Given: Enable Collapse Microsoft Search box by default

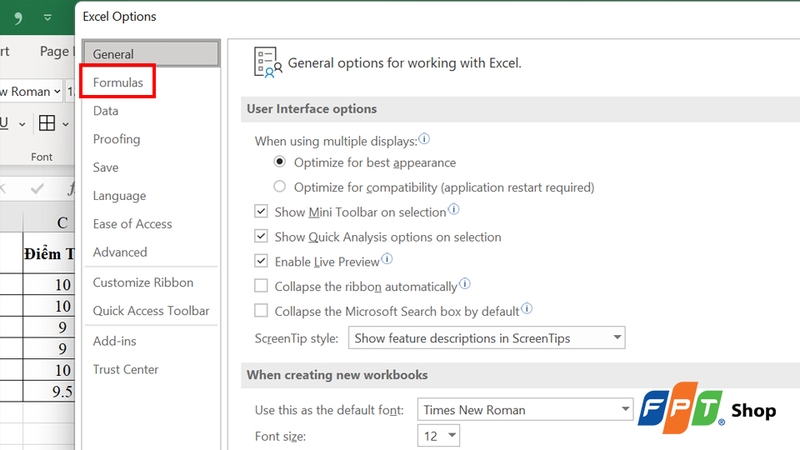Looking at the screenshot, I should 261,310.
